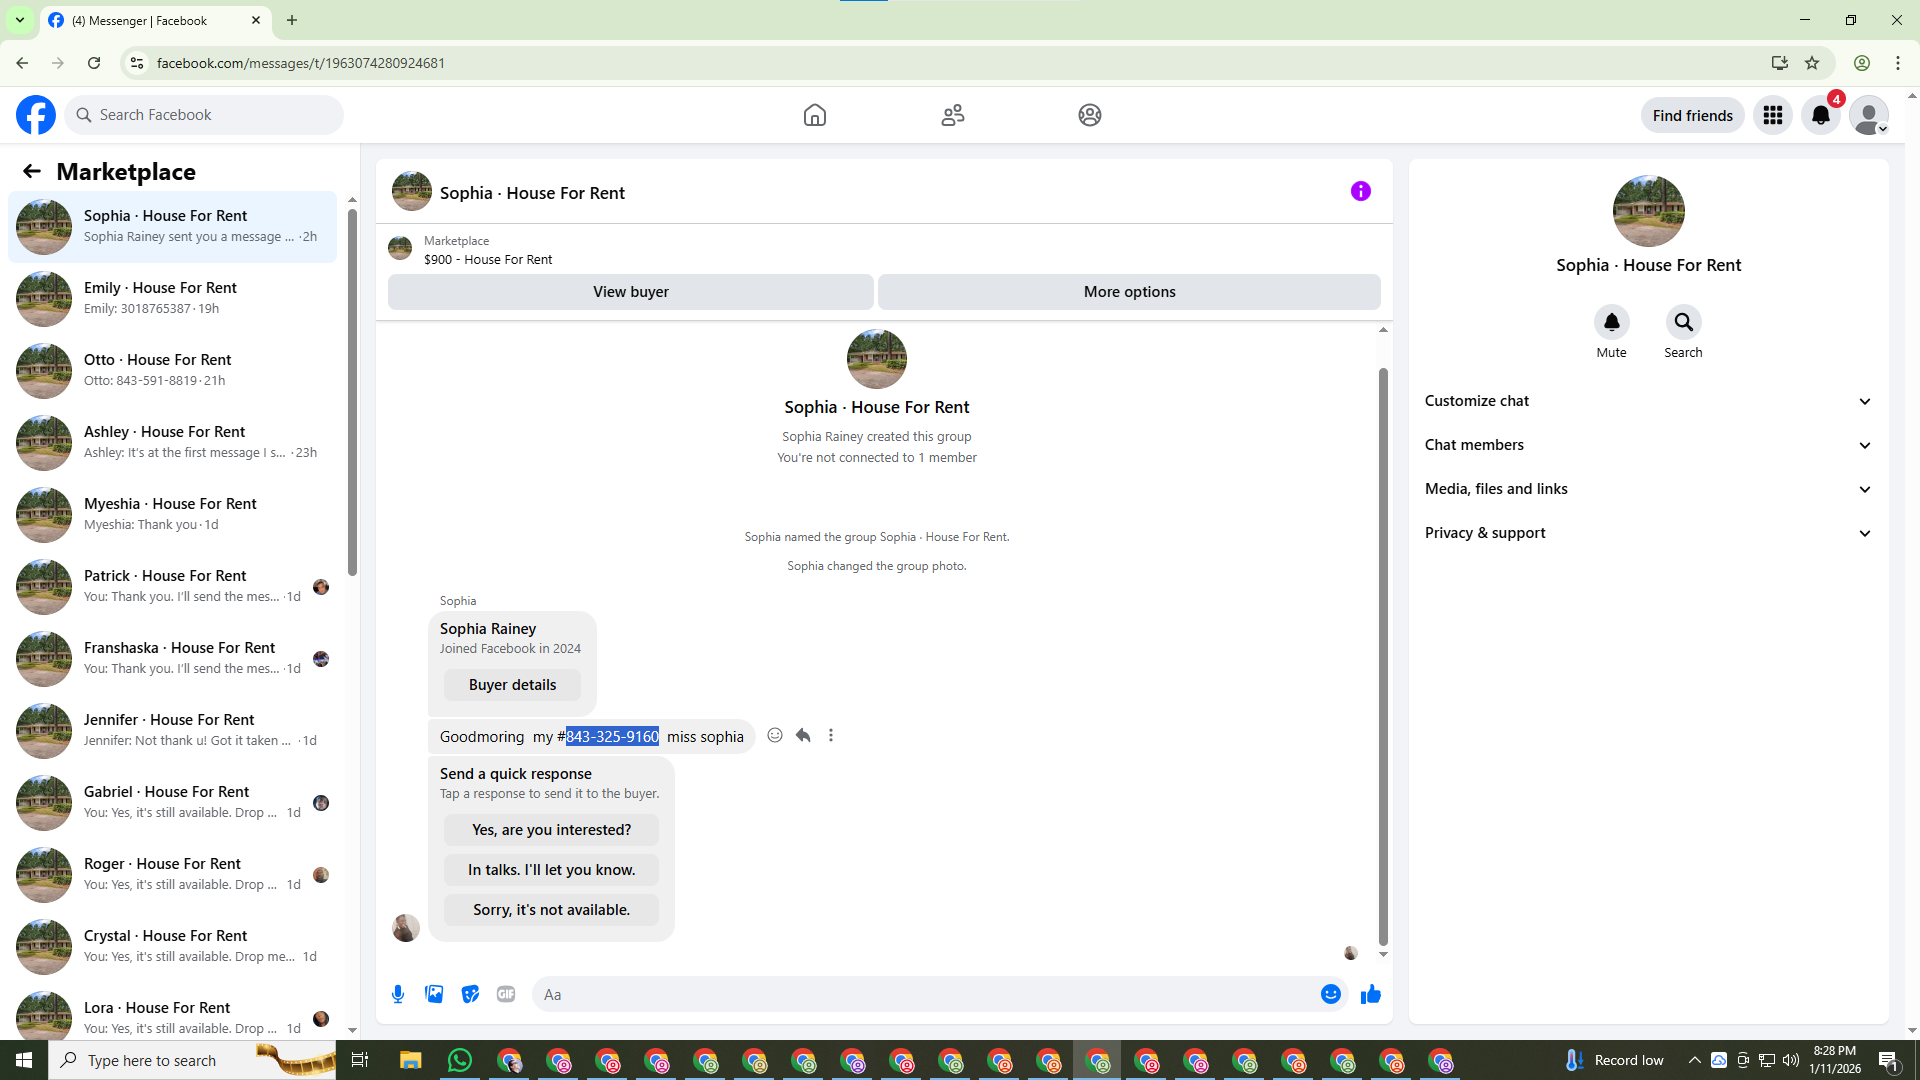
Task: Open File Explorer from the taskbar
Action: coord(411,1060)
